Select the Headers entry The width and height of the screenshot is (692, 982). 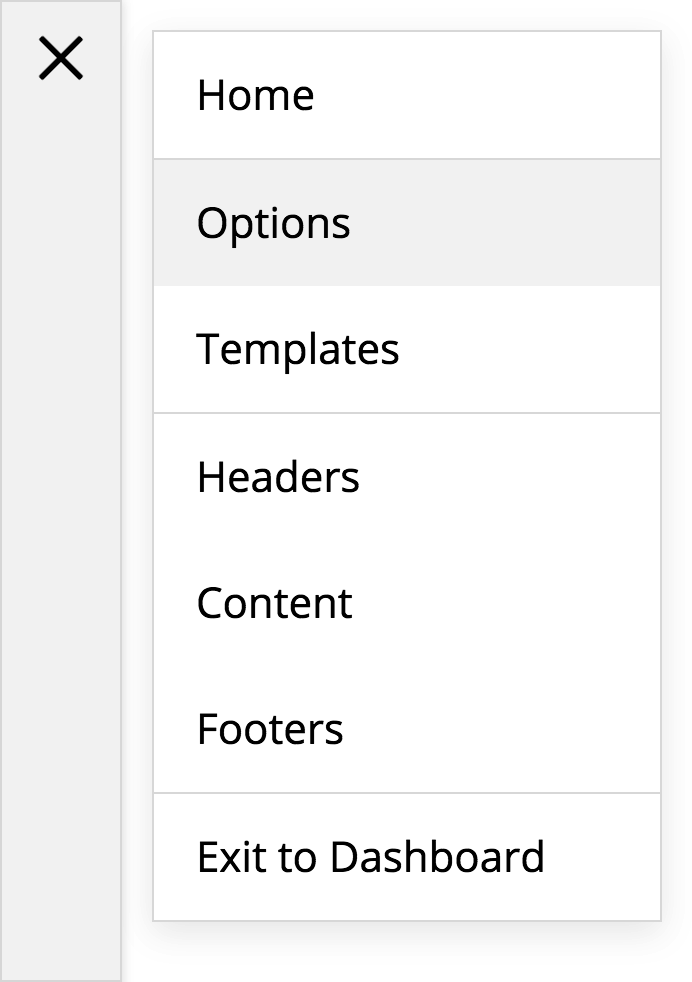coord(278,477)
